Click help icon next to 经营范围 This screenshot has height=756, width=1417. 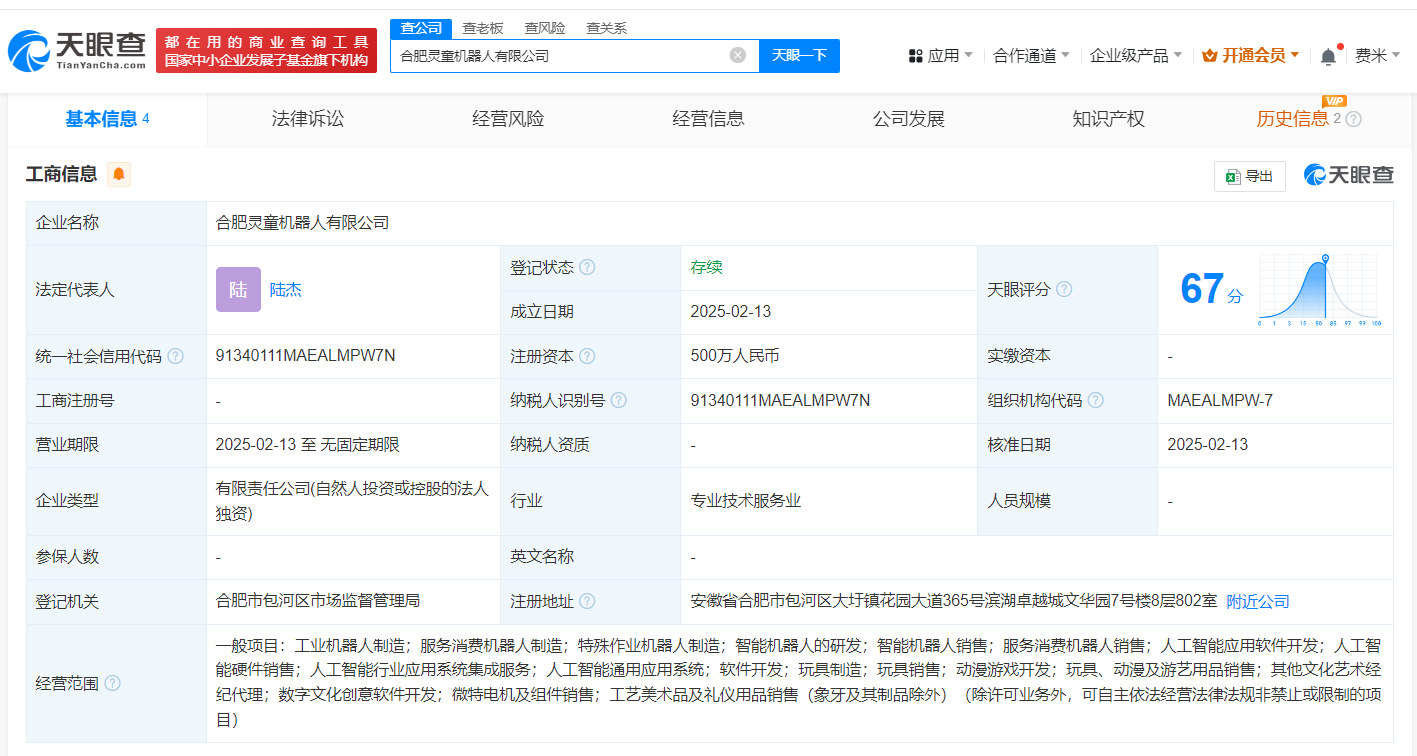click(112, 683)
